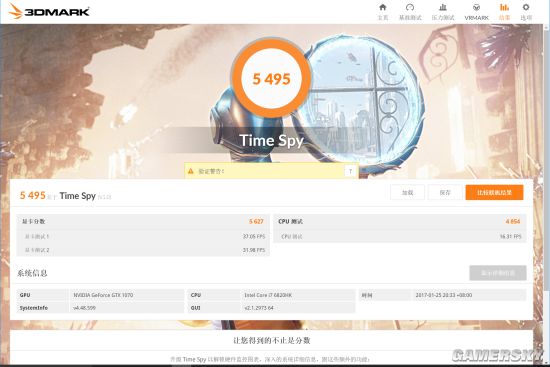
Task: Select 'NVIDIA GeForce GTX 1070' GPU value
Action: pos(103,295)
